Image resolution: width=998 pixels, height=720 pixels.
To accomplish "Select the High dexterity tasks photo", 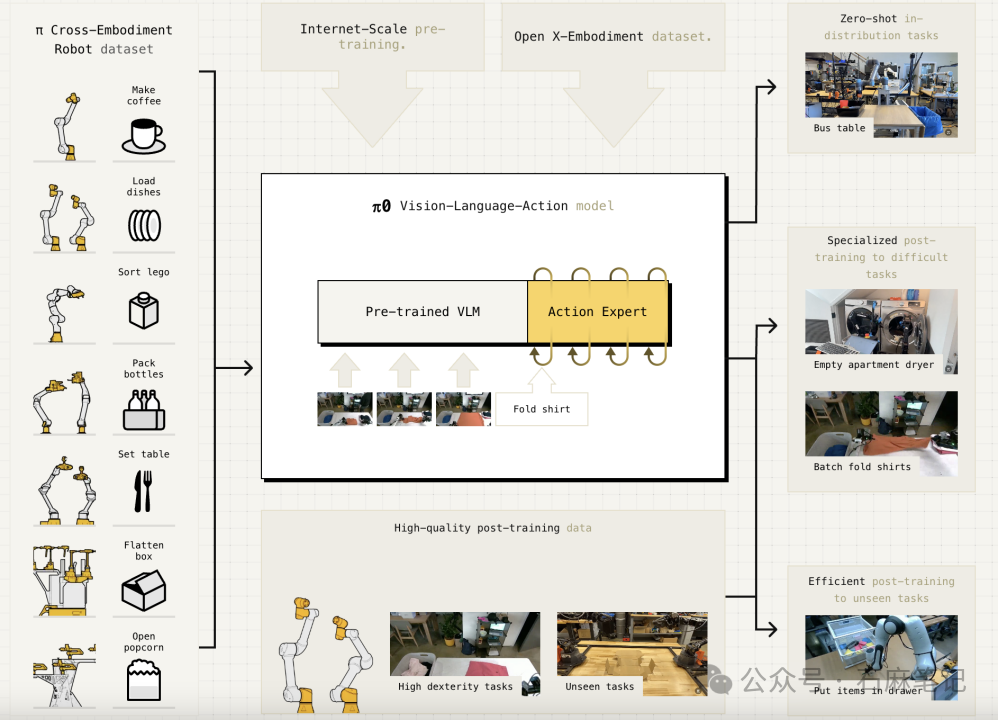I will click(x=465, y=654).
